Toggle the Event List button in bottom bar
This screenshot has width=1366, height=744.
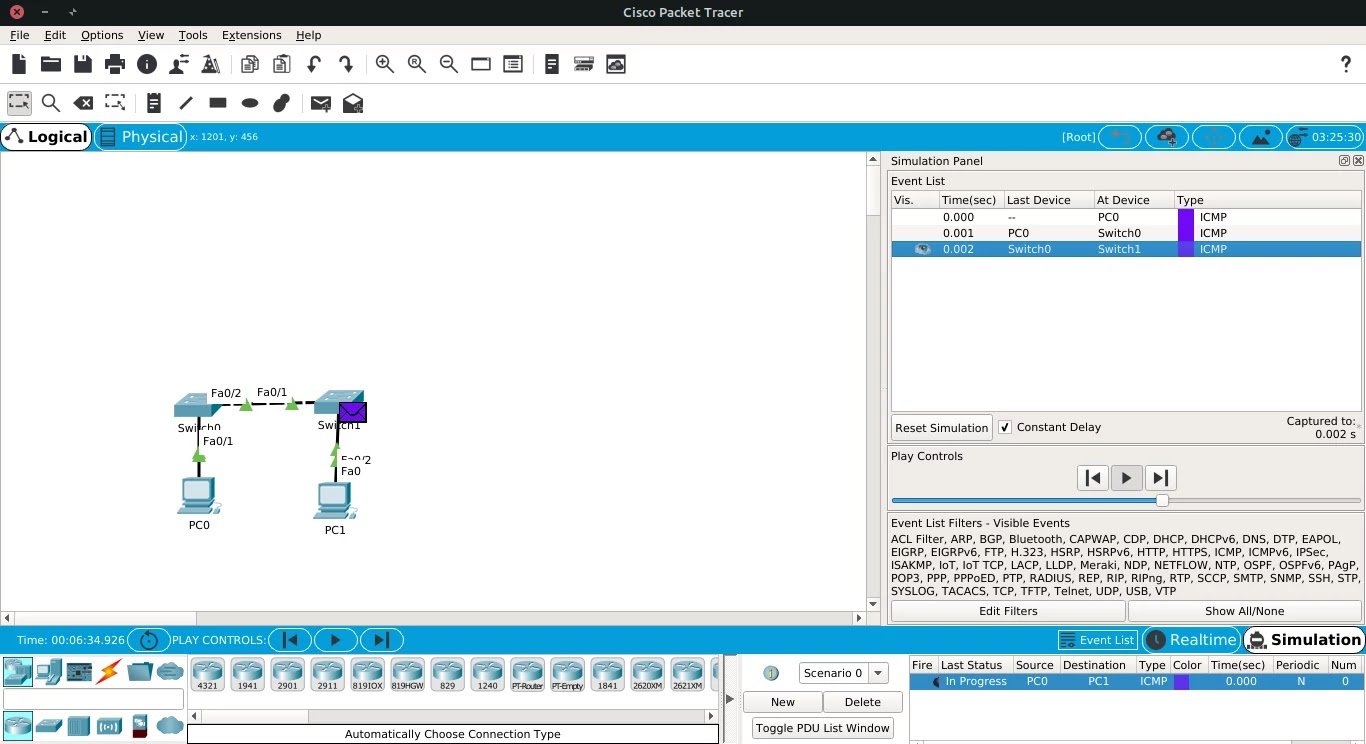[x=1097, y=640]
